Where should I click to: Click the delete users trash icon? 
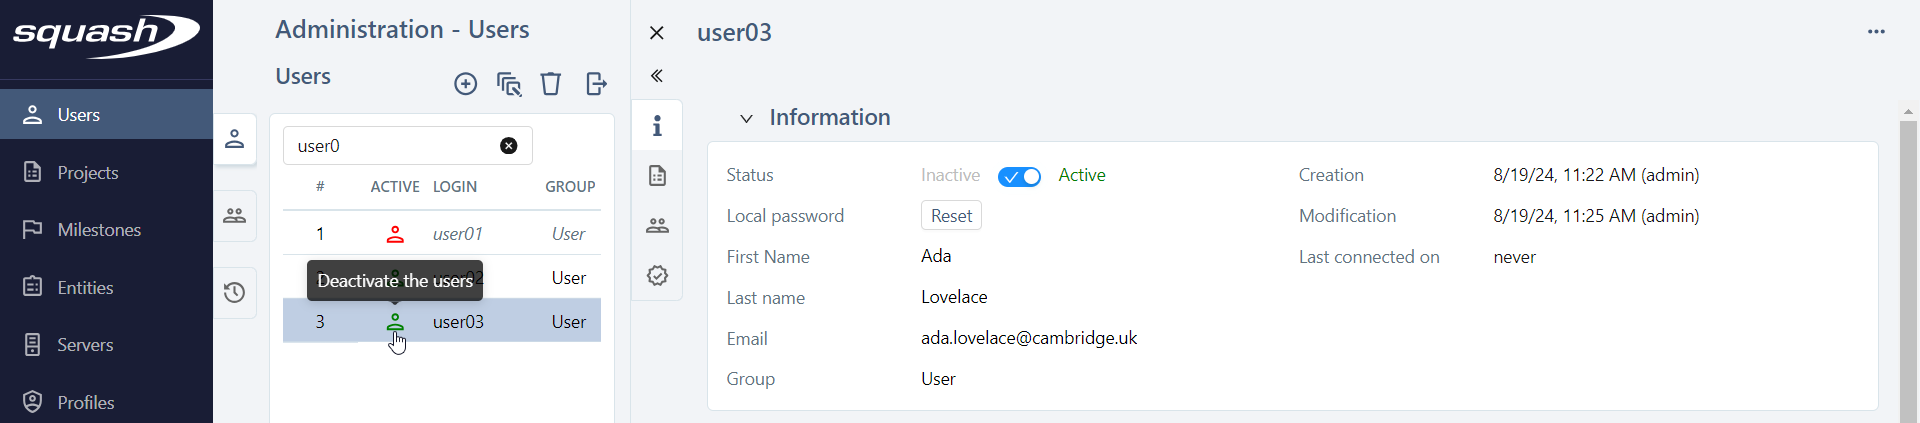click(551, 84)
